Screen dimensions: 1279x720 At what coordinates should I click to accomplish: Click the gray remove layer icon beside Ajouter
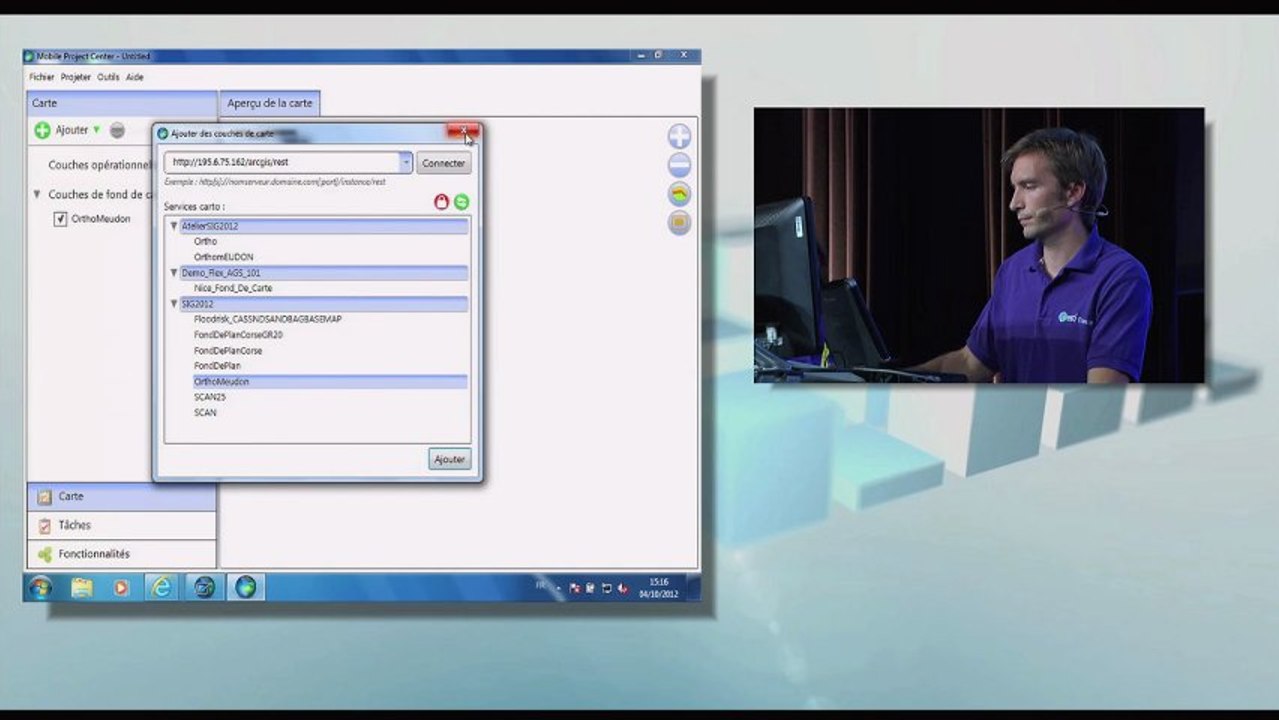(x=117, y=130)
